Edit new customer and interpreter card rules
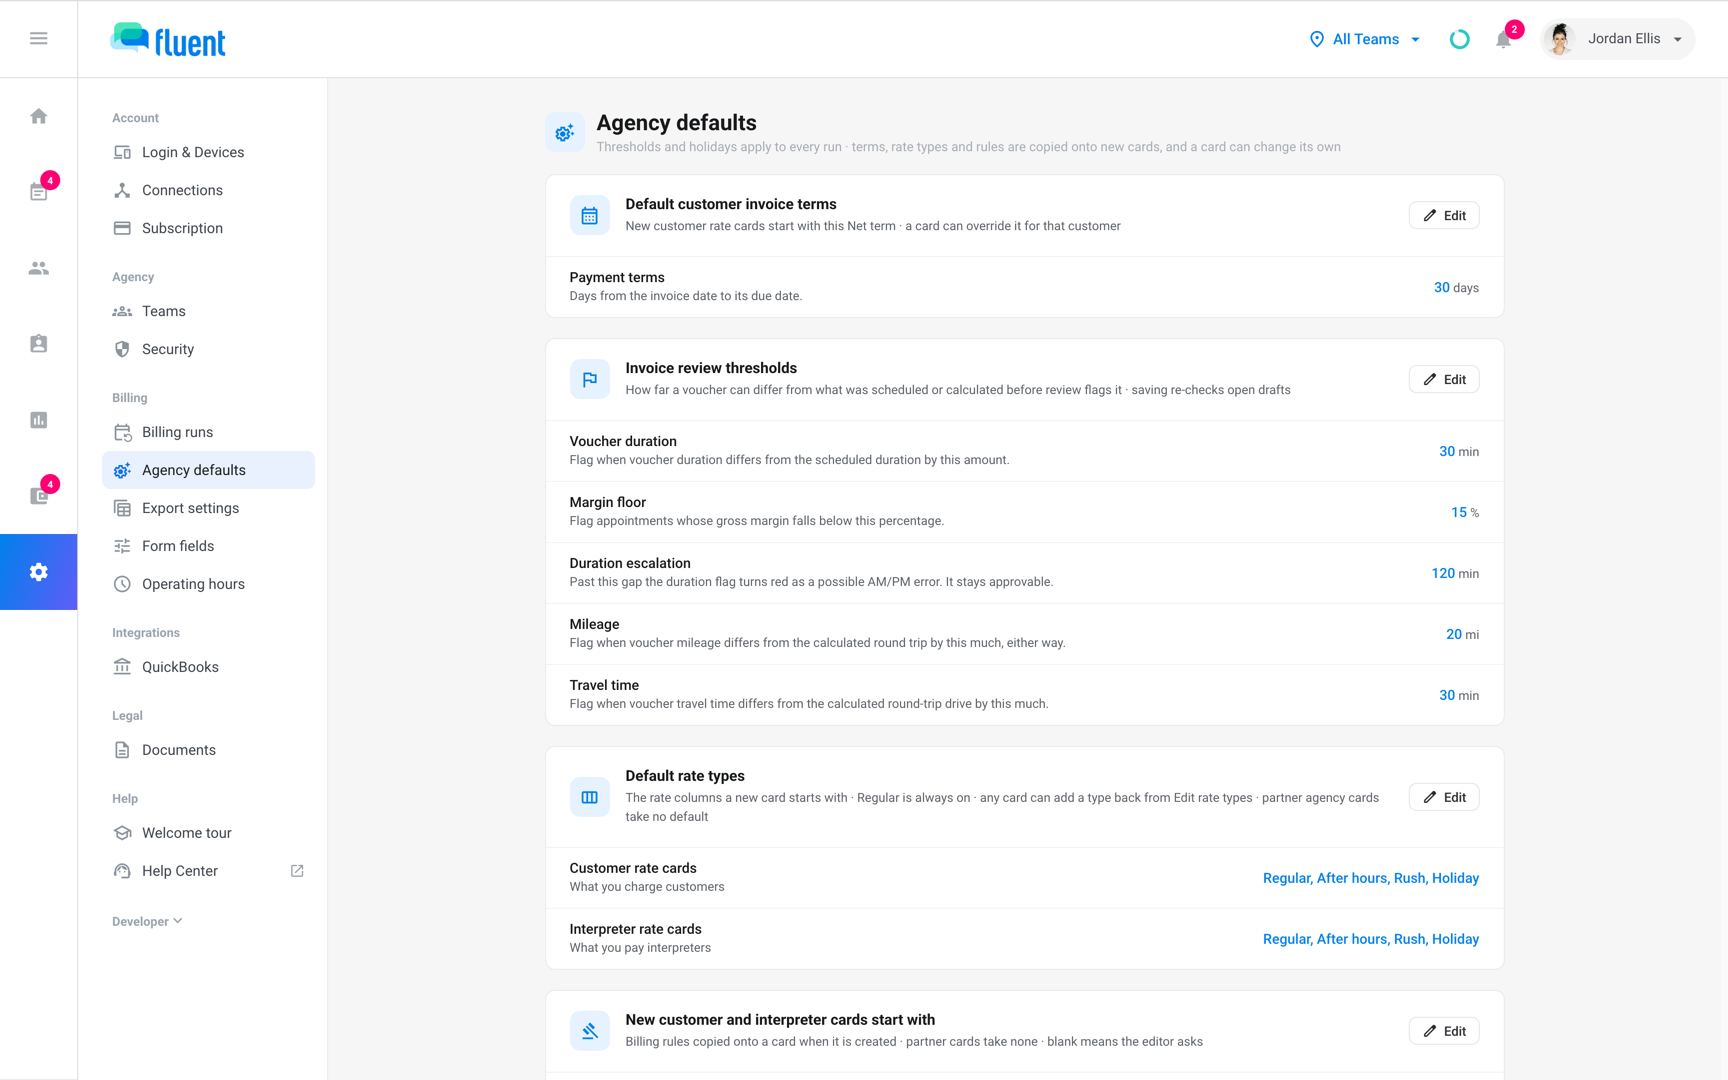1728x1080 pixels. pyautogui.click(x=1444, y=1031)
